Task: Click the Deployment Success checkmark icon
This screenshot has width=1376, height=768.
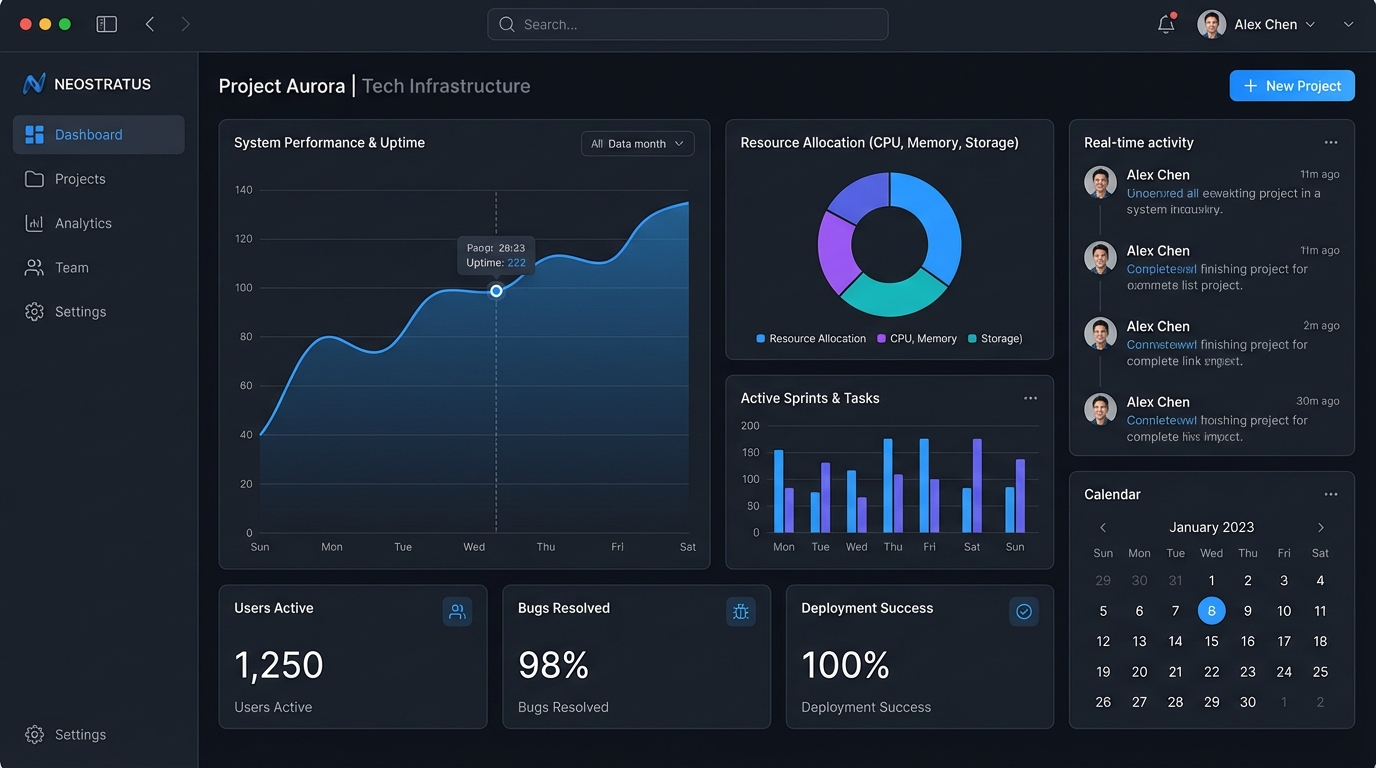Action: tap(1023, 612)
